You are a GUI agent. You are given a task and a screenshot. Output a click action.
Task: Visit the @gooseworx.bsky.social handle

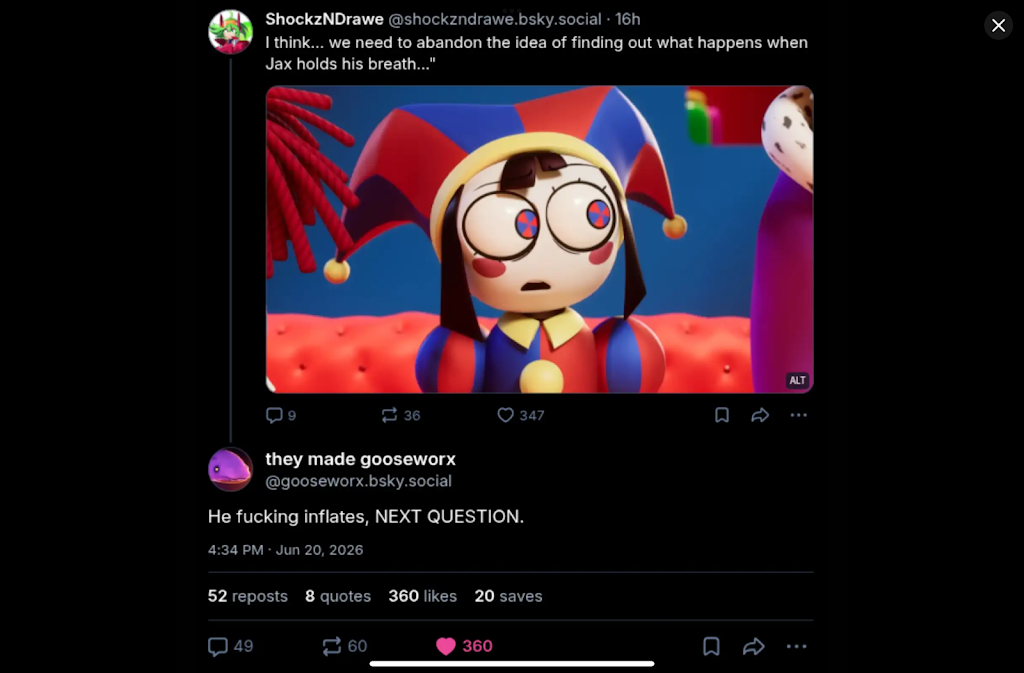(x=359, y=481)
